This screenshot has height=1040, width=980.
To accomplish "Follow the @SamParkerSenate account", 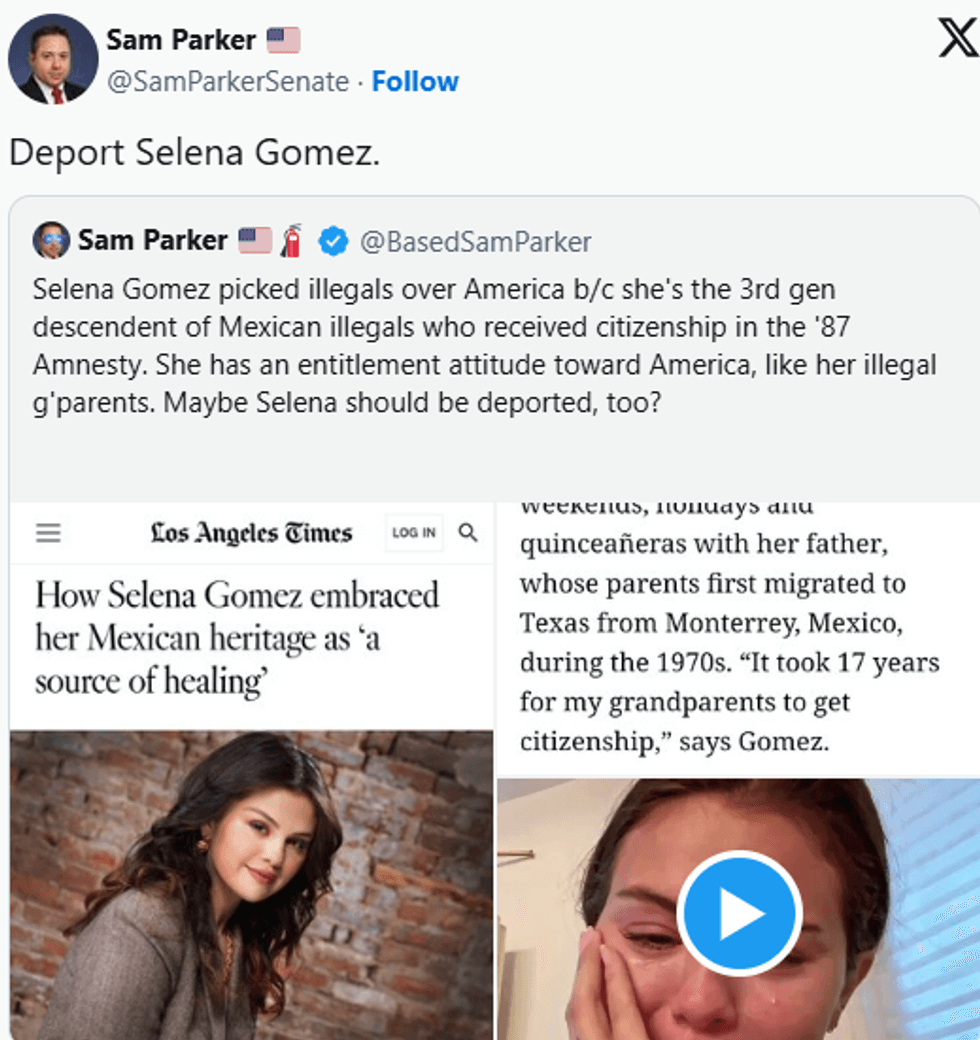I will pyautogui.click(x=415, y=81).
